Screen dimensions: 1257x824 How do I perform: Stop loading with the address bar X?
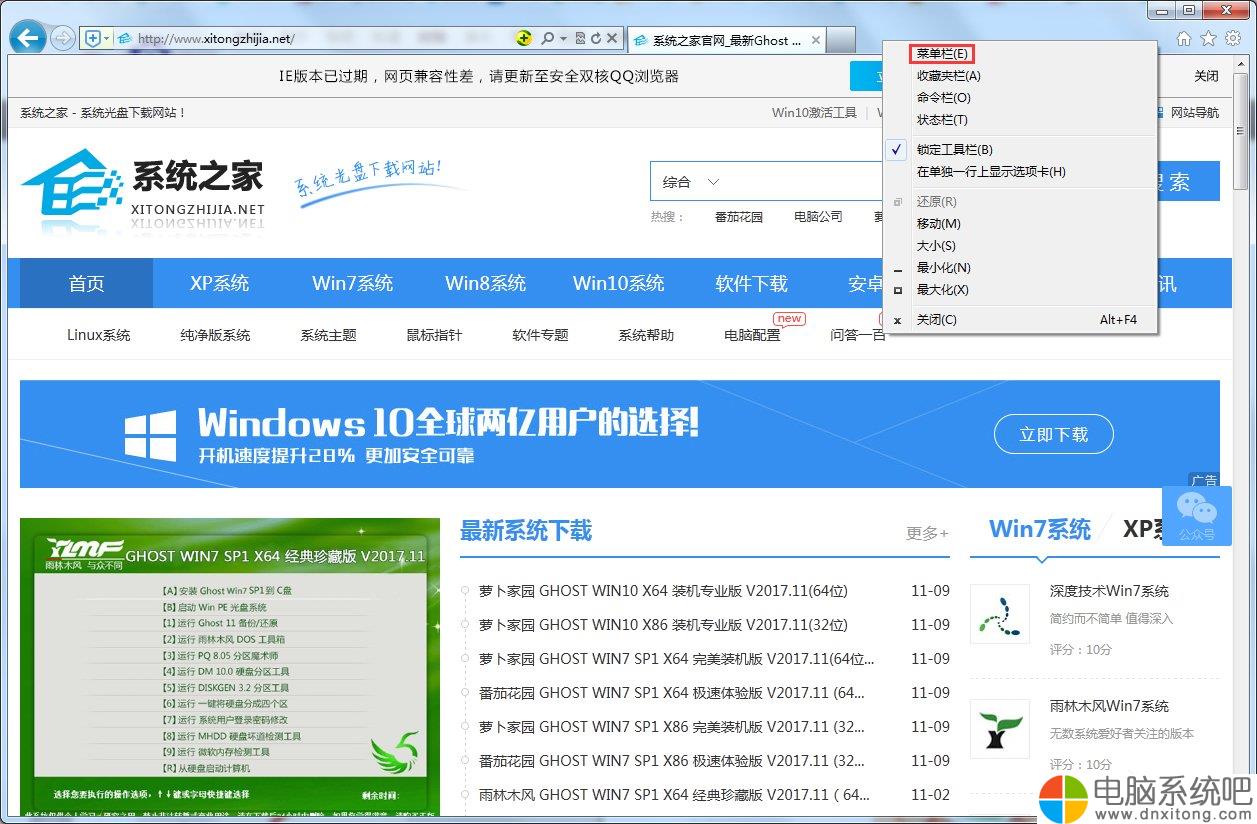[612, 39]
